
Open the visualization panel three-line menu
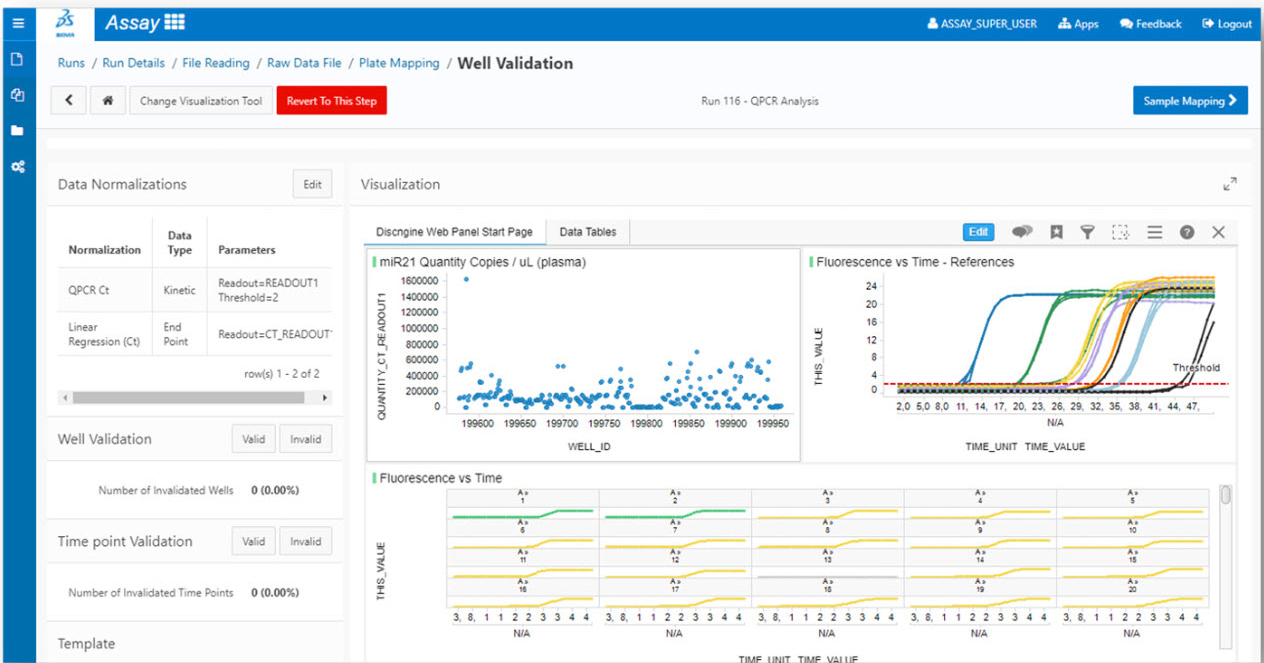click(1154, 232)
